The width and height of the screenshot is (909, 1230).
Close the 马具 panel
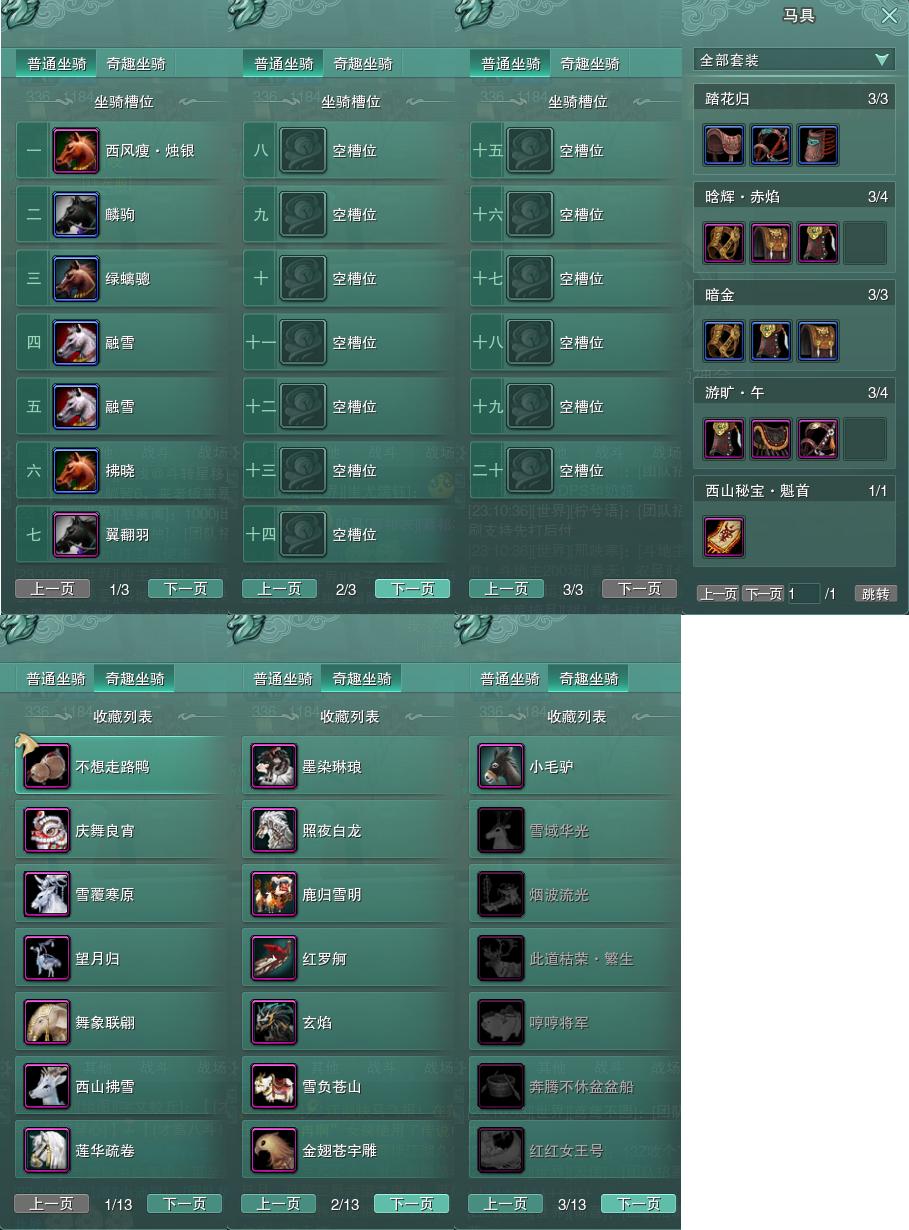[889, 16]
